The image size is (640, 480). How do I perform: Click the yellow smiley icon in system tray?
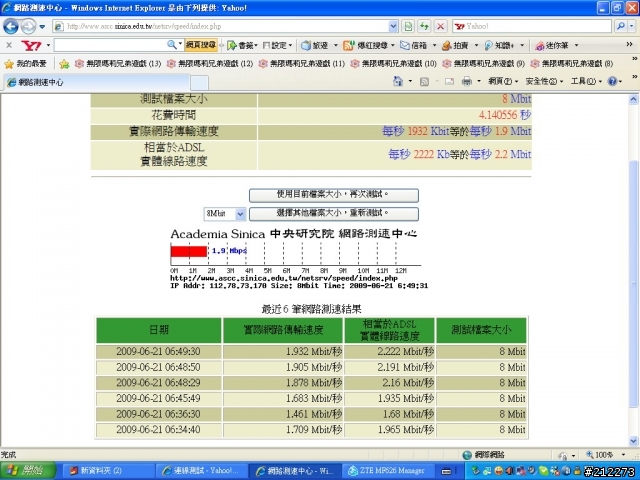pos(498,471)
